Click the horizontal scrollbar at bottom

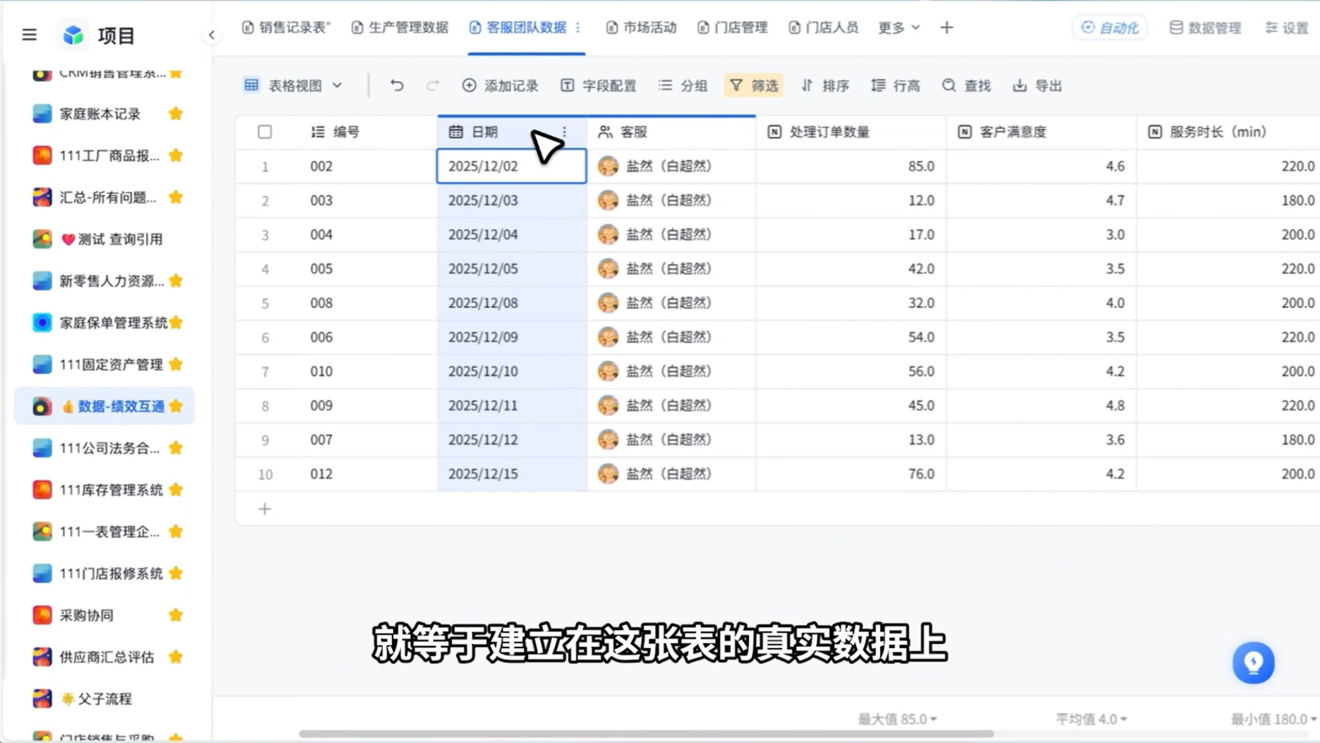(x=646, y=734)
